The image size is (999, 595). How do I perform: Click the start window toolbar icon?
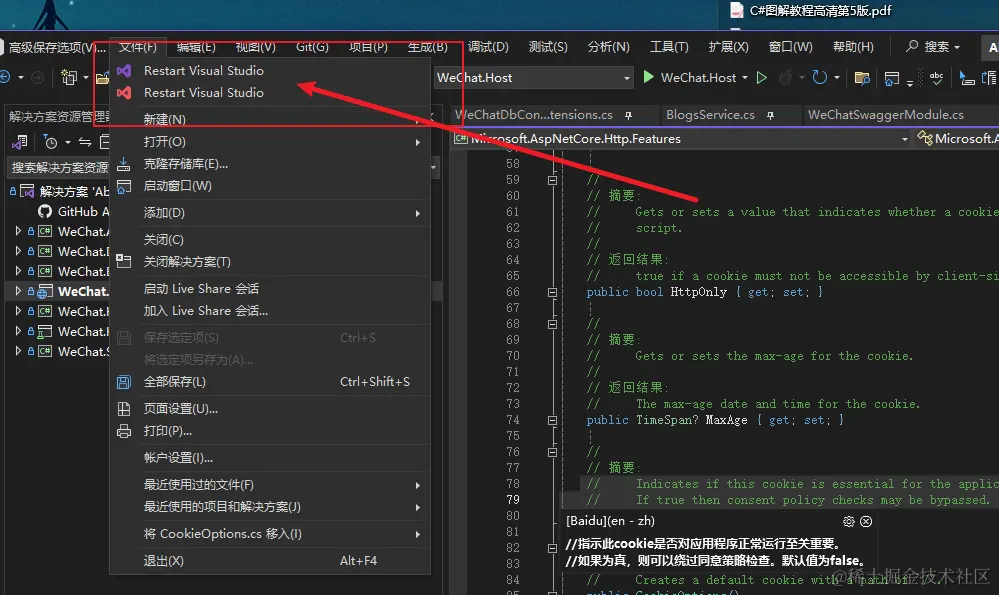pyautogui.click(x=892, y=78)
